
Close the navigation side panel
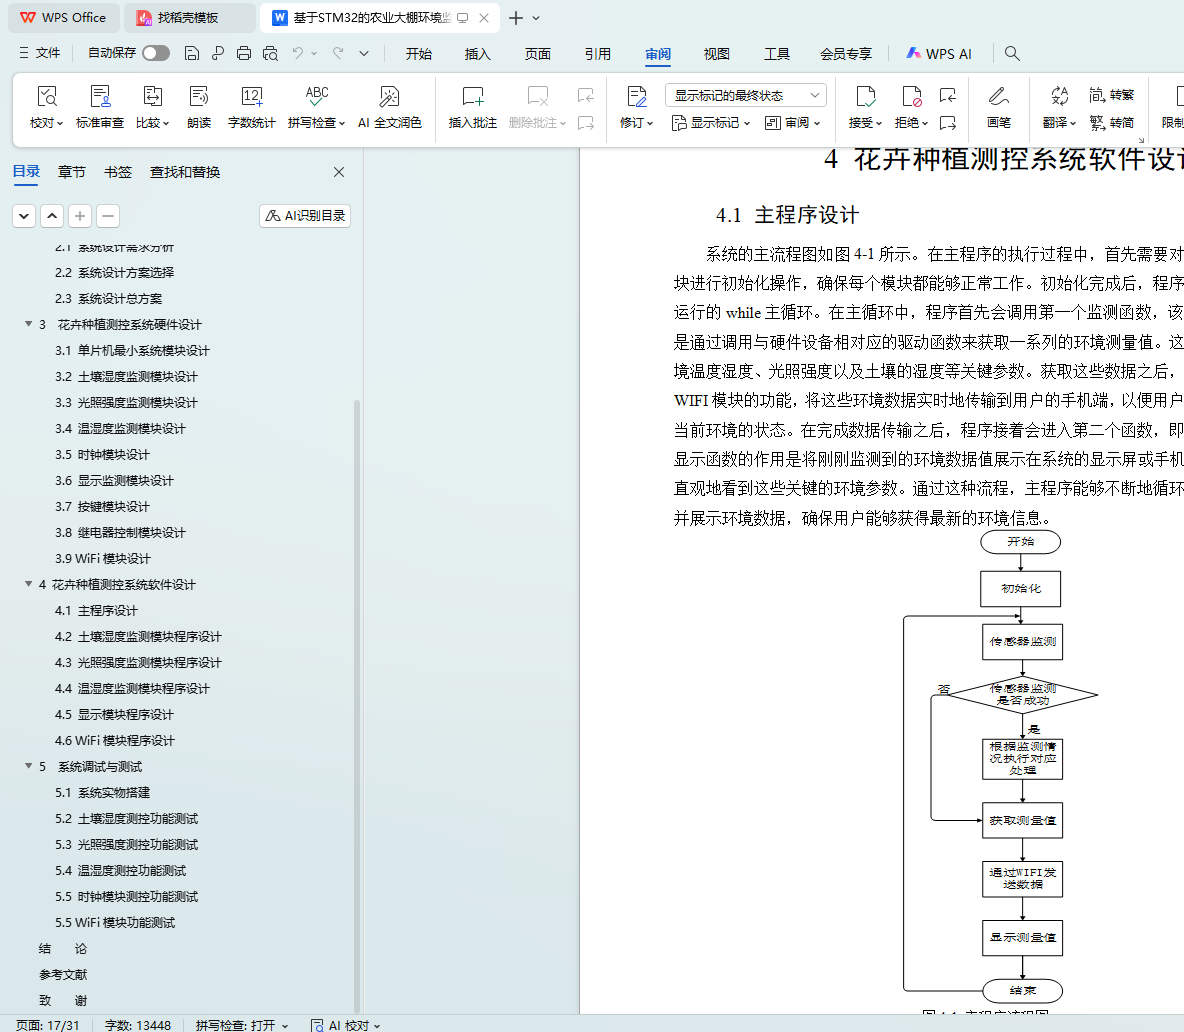tap(339, 172)
